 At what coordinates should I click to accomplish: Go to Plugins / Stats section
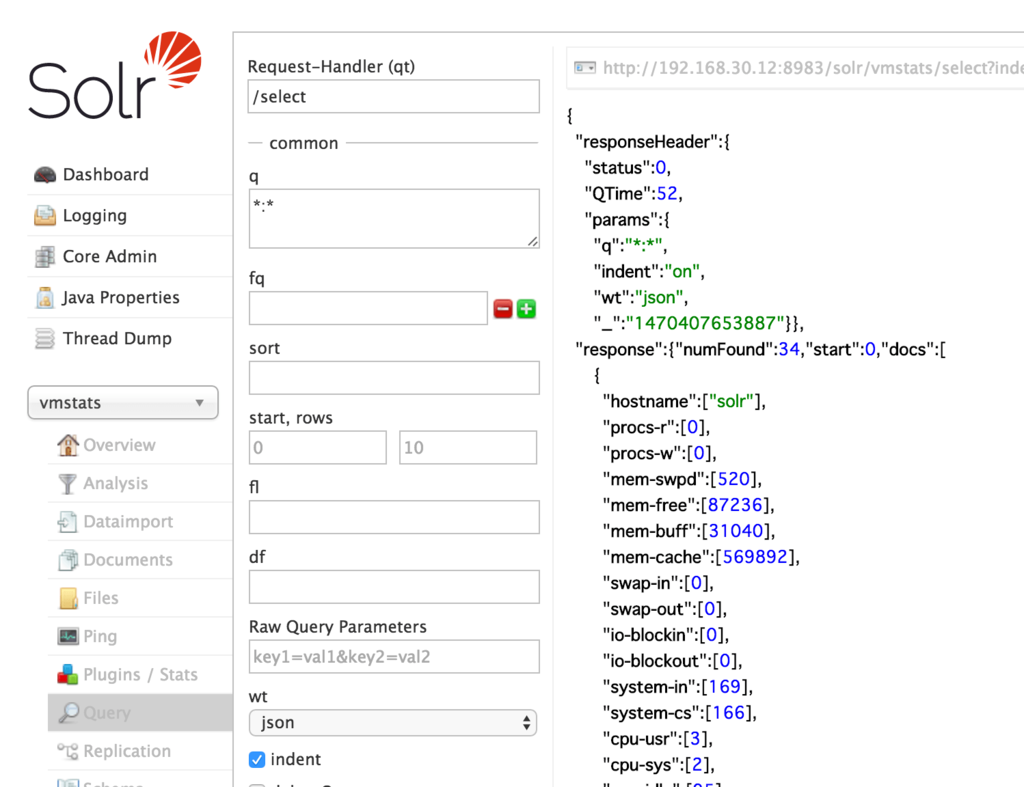coord(140,674)
